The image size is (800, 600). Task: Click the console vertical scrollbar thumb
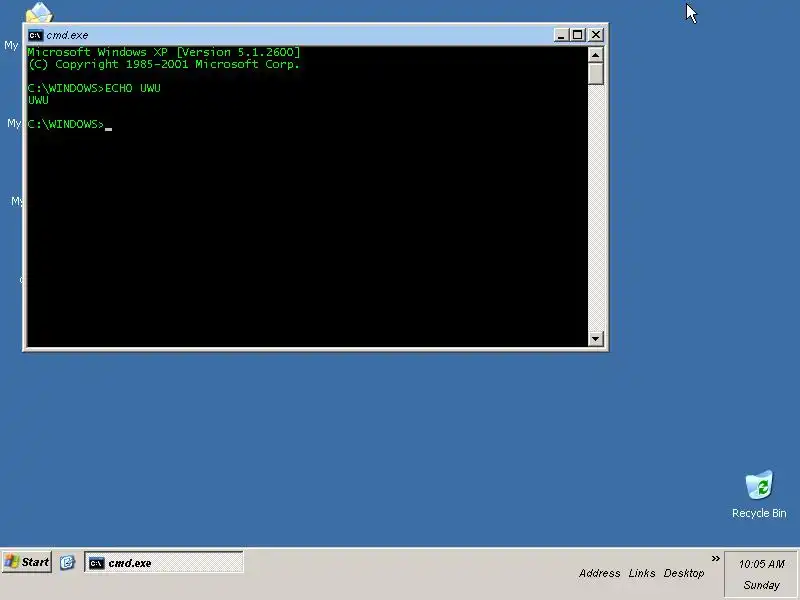click(595, 73)
